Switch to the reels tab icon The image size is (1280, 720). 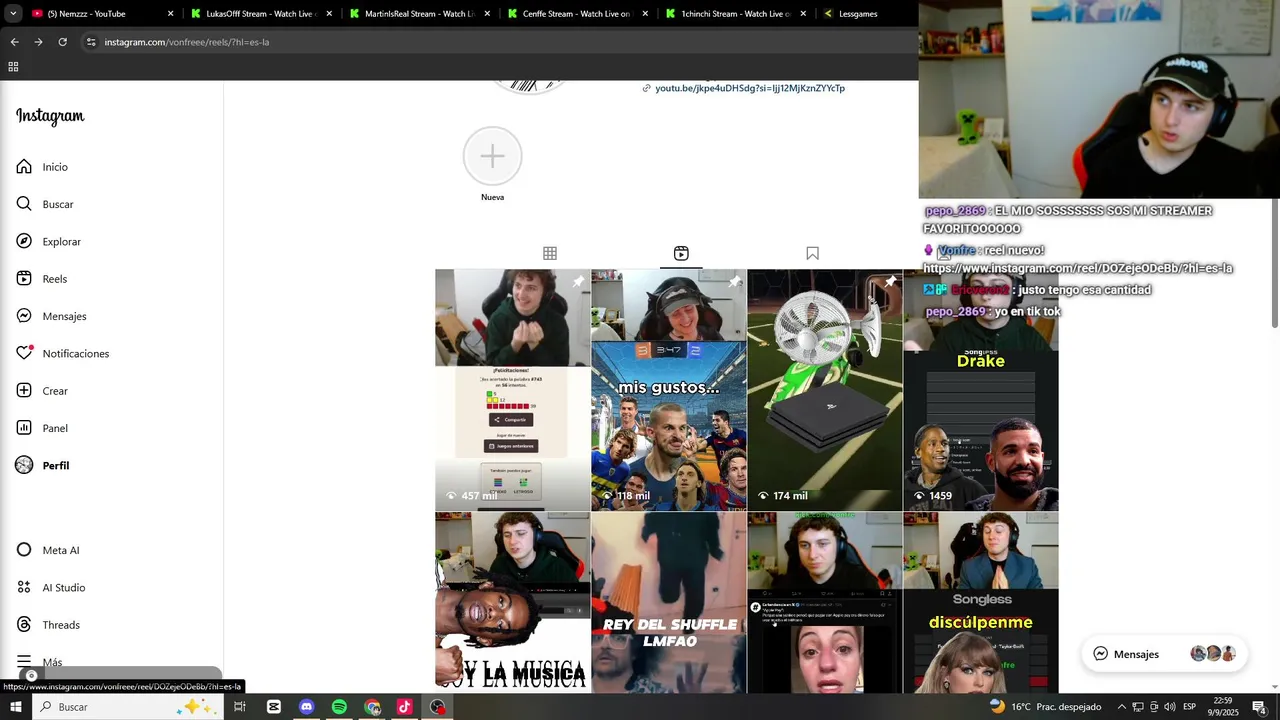tap(681, 253)
